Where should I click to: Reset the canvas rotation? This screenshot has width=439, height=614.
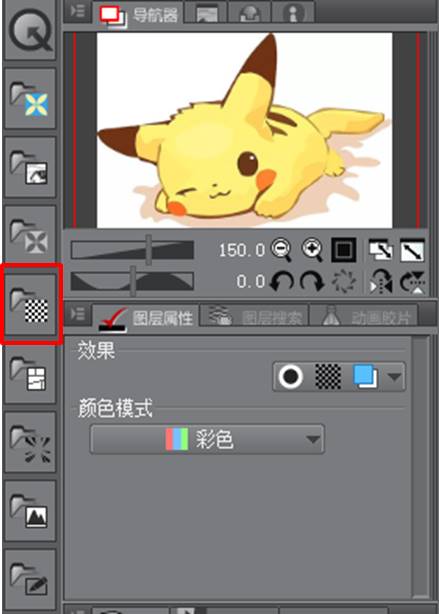pyautogui.click(x=344, y=281)
